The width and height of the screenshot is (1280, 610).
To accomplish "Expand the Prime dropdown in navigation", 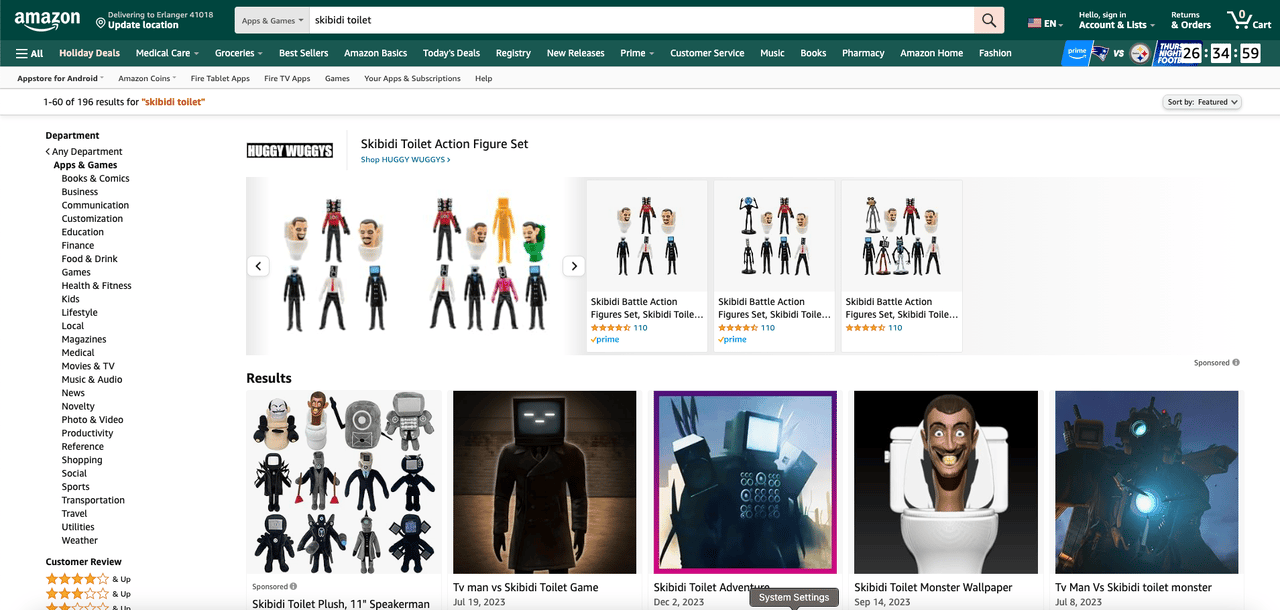I will coord(637,53).
